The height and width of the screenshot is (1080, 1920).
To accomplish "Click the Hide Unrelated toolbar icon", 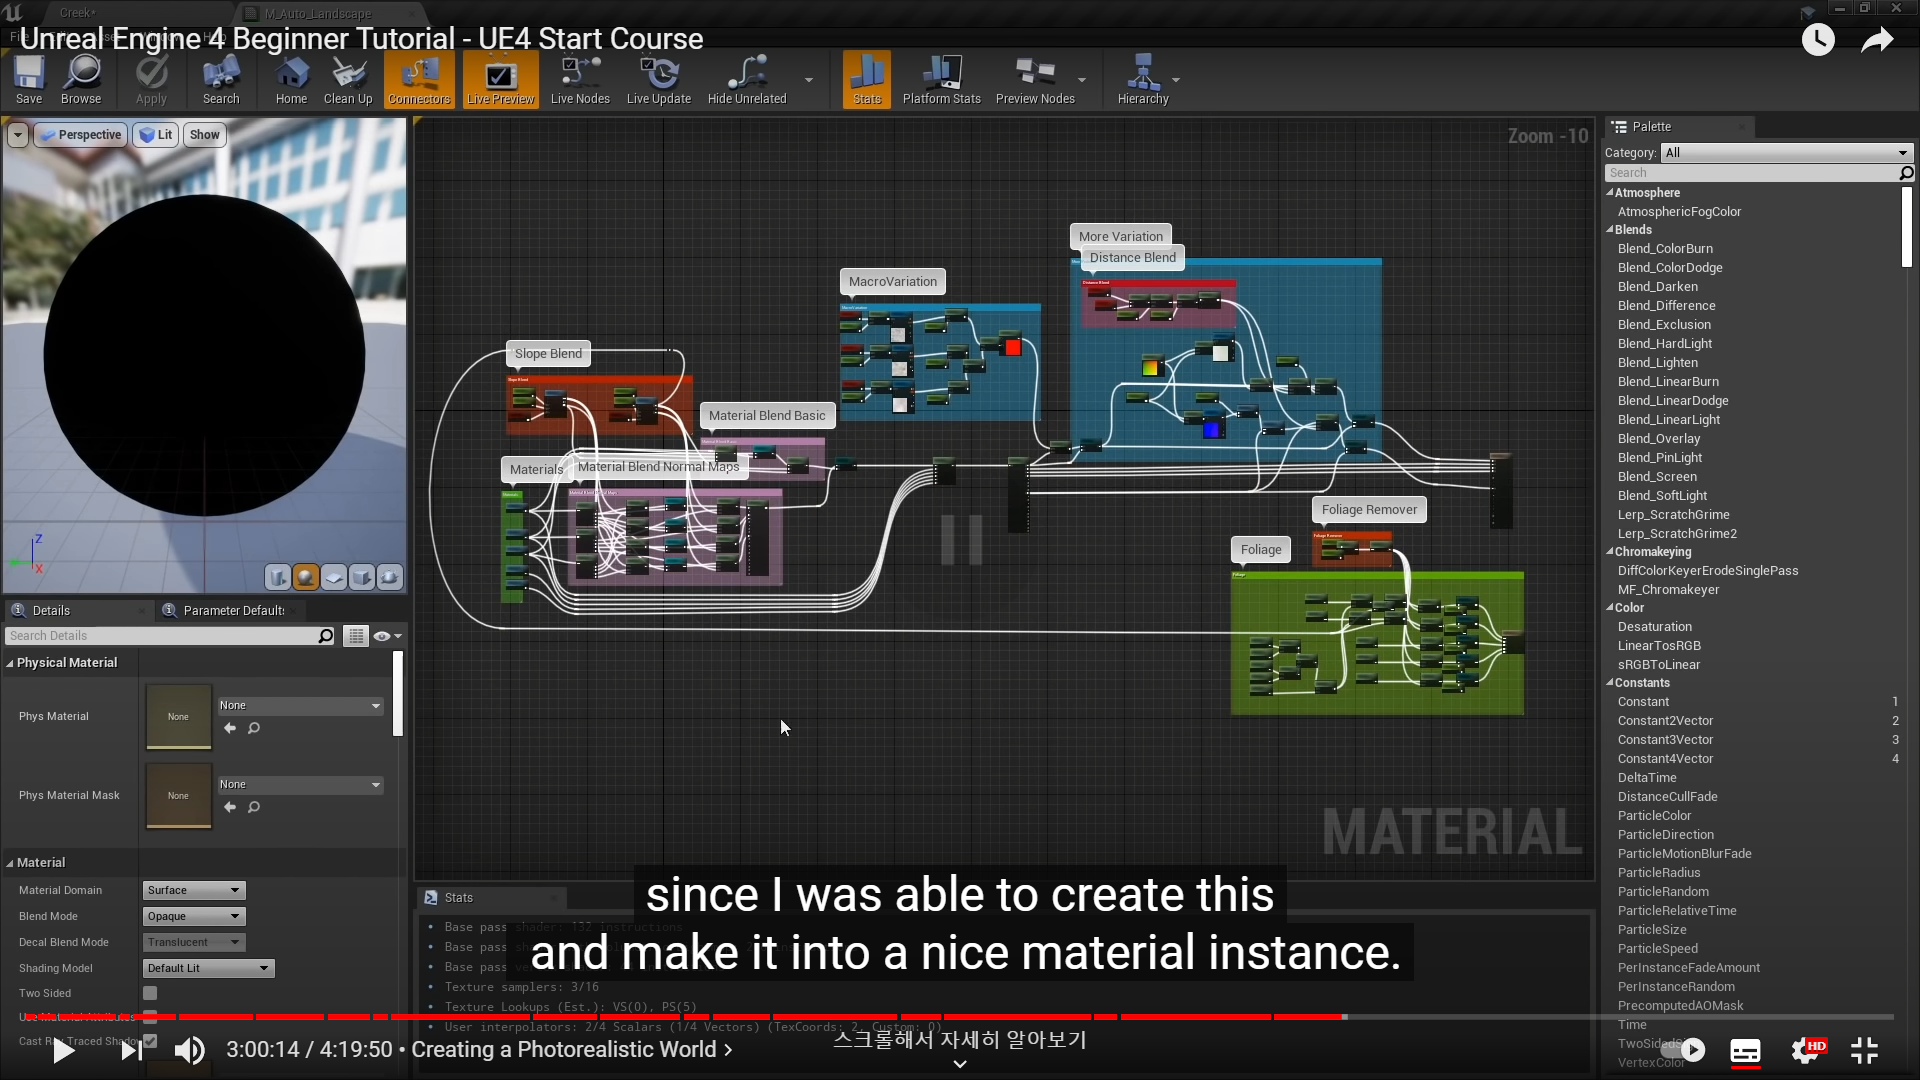I will pos(747,79).
